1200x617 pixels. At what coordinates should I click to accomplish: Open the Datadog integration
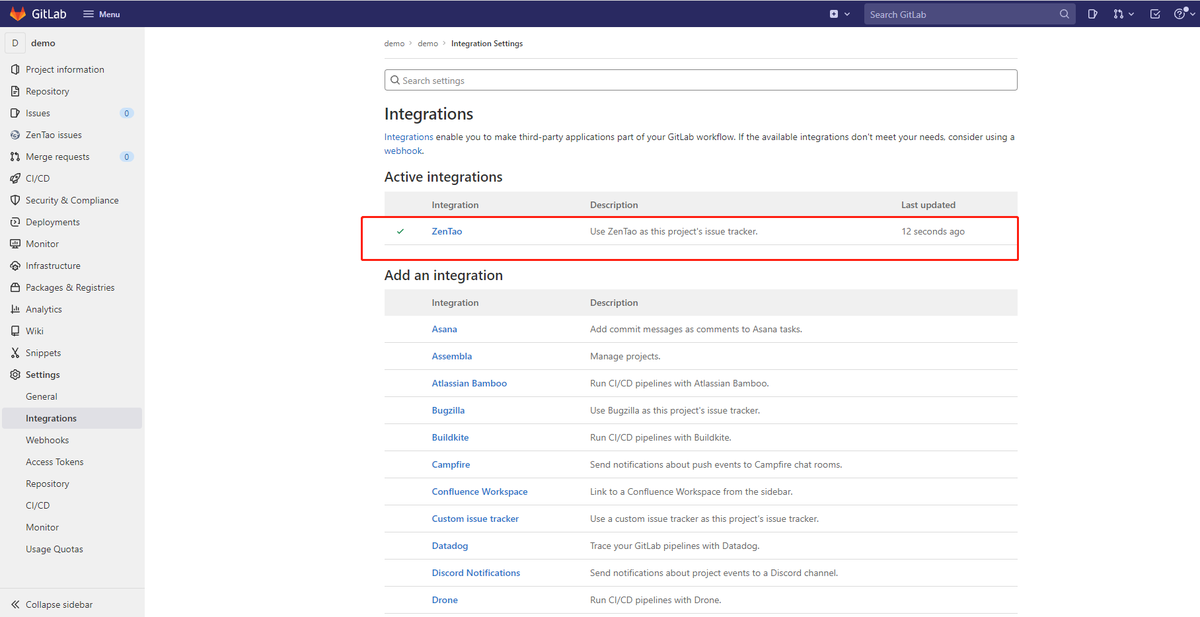450,546
